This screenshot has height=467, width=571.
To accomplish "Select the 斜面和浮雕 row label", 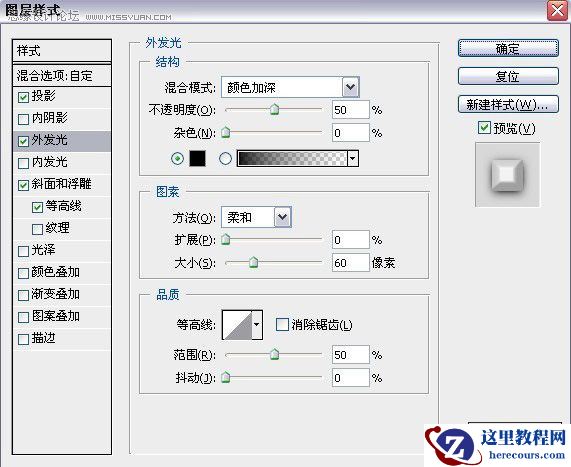I will (x=61, y=184).
